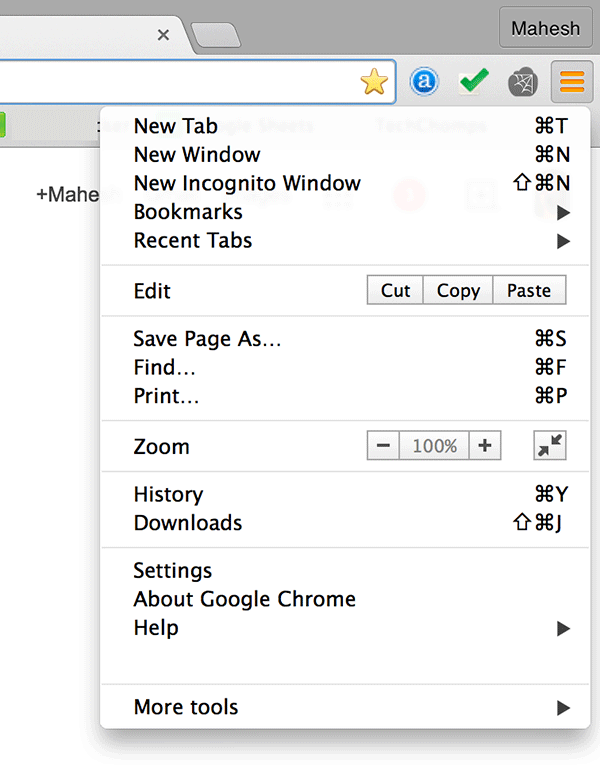
Task: Click the +Mahesh link on the page
Action: (68, 195)
